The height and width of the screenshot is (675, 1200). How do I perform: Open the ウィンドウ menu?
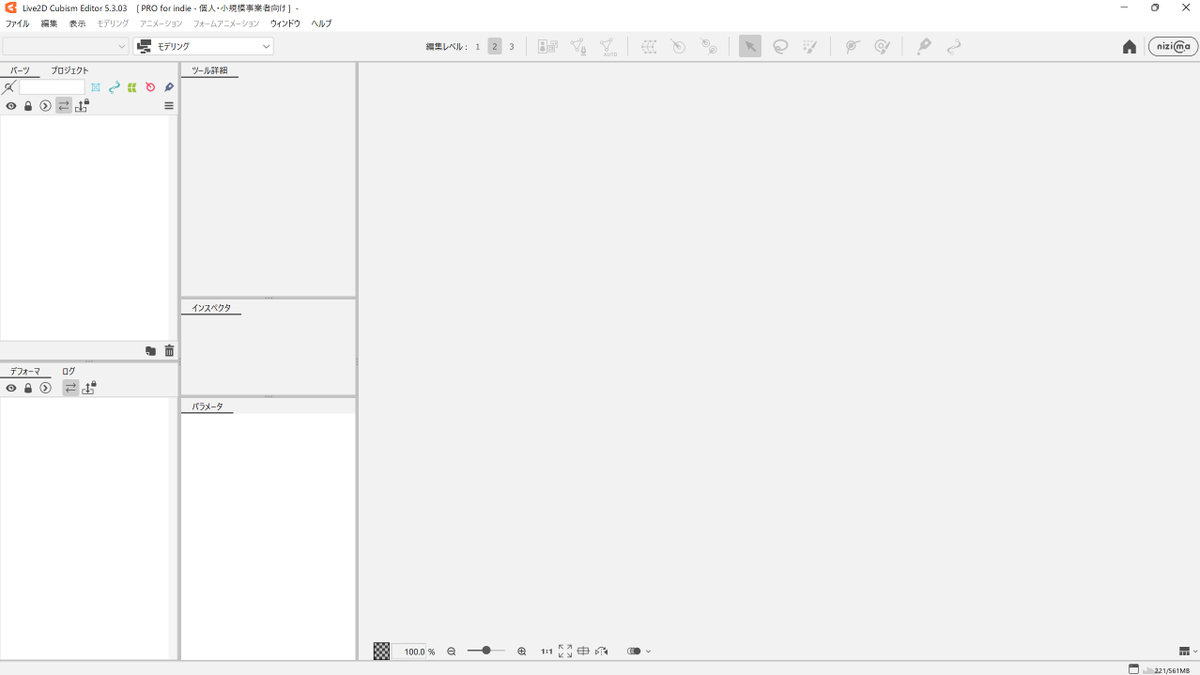pos(285,23)
